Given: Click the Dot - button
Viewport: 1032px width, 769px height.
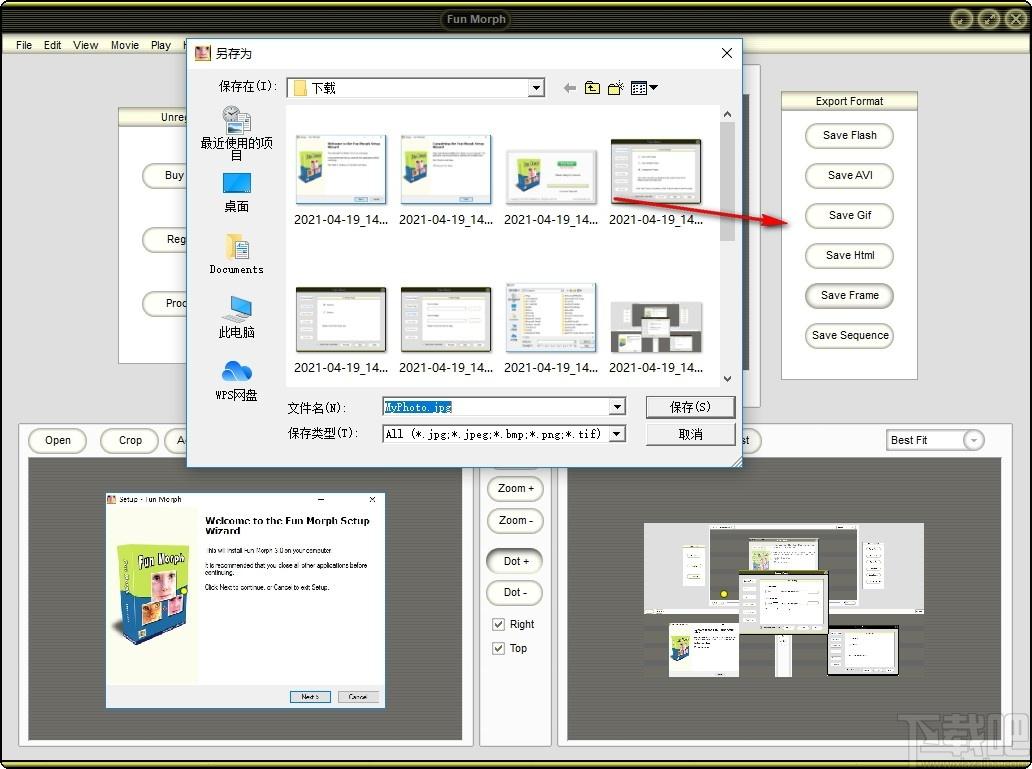Looking at the screenshot, I should (x=515, y=593).
